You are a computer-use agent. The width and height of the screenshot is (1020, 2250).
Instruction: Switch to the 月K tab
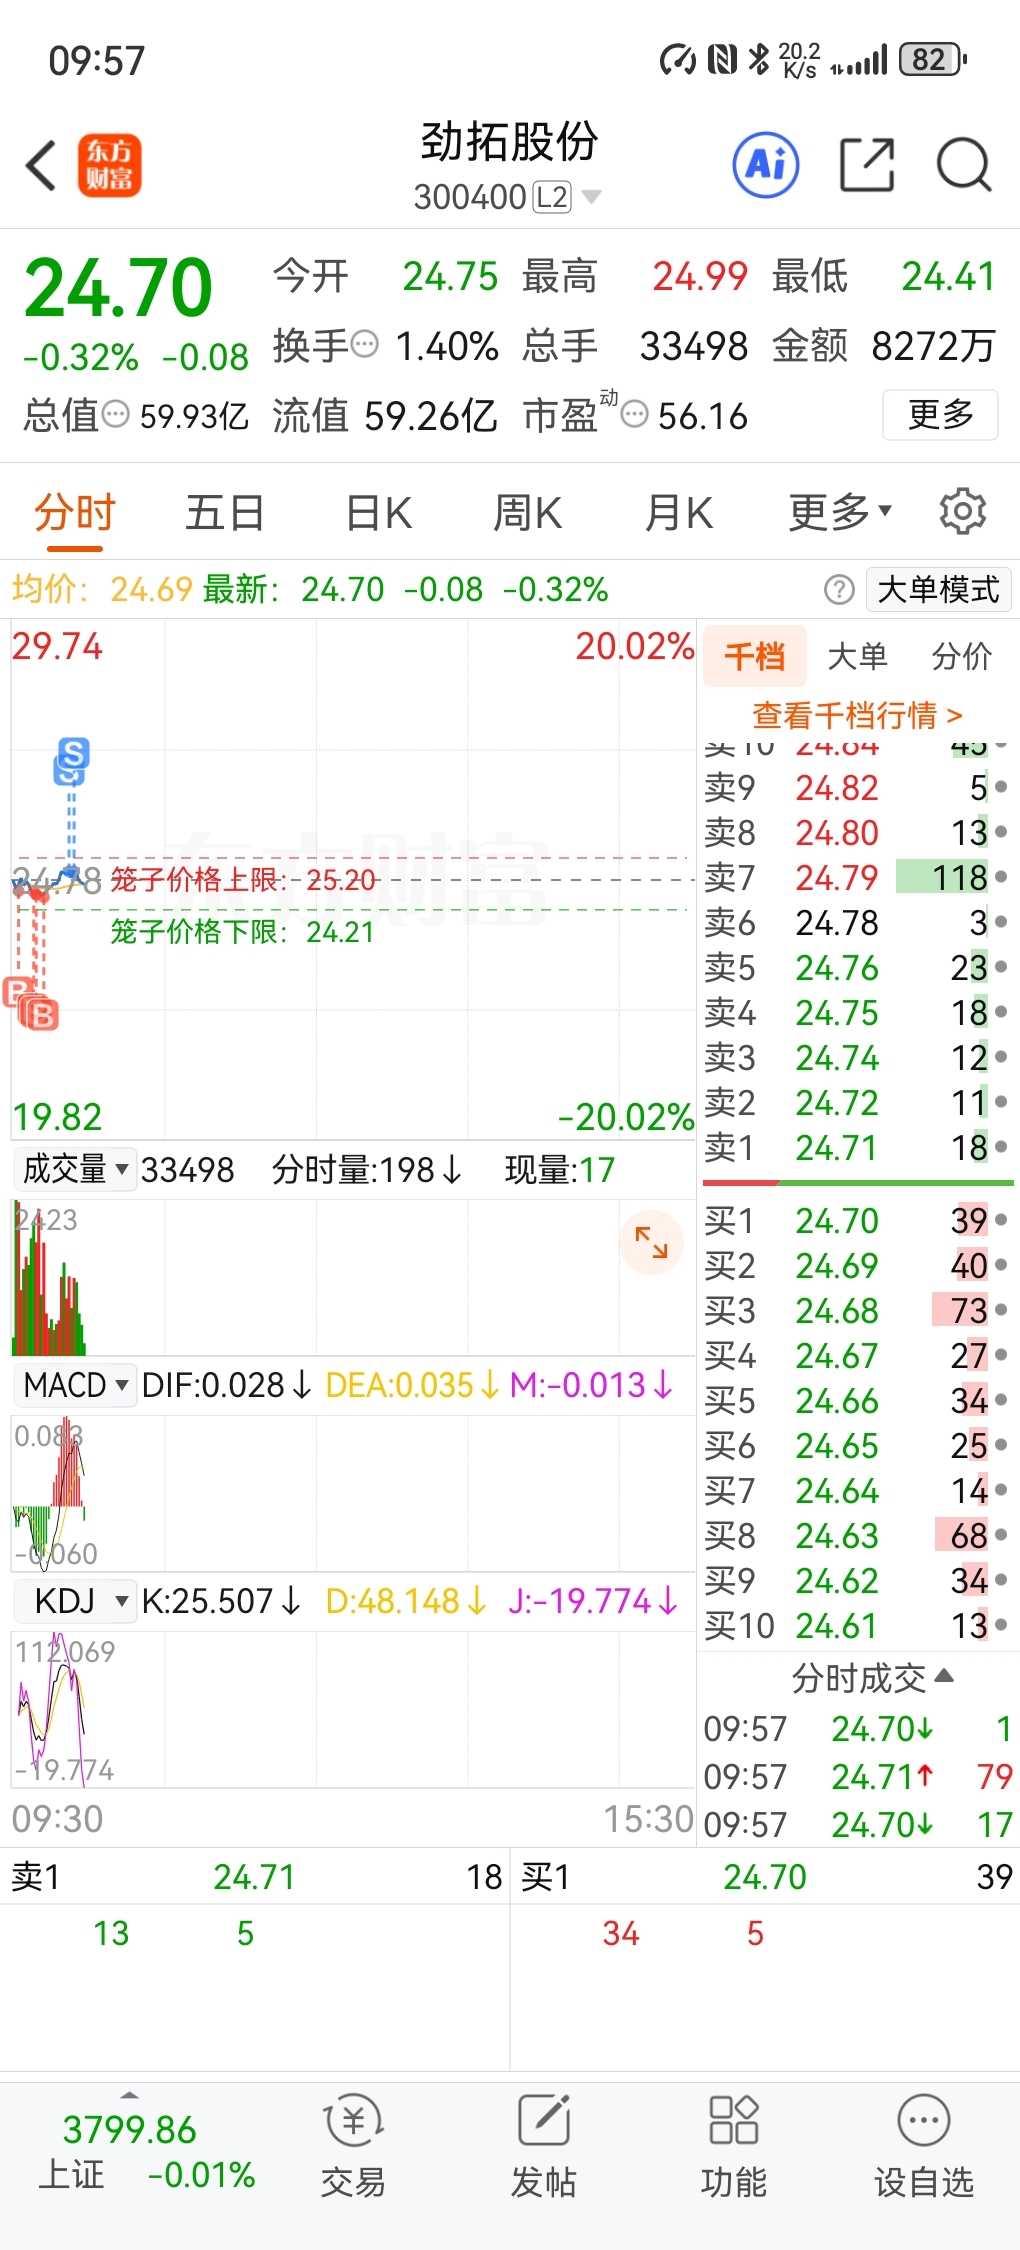pyautogui.click(x=679, y=513)
